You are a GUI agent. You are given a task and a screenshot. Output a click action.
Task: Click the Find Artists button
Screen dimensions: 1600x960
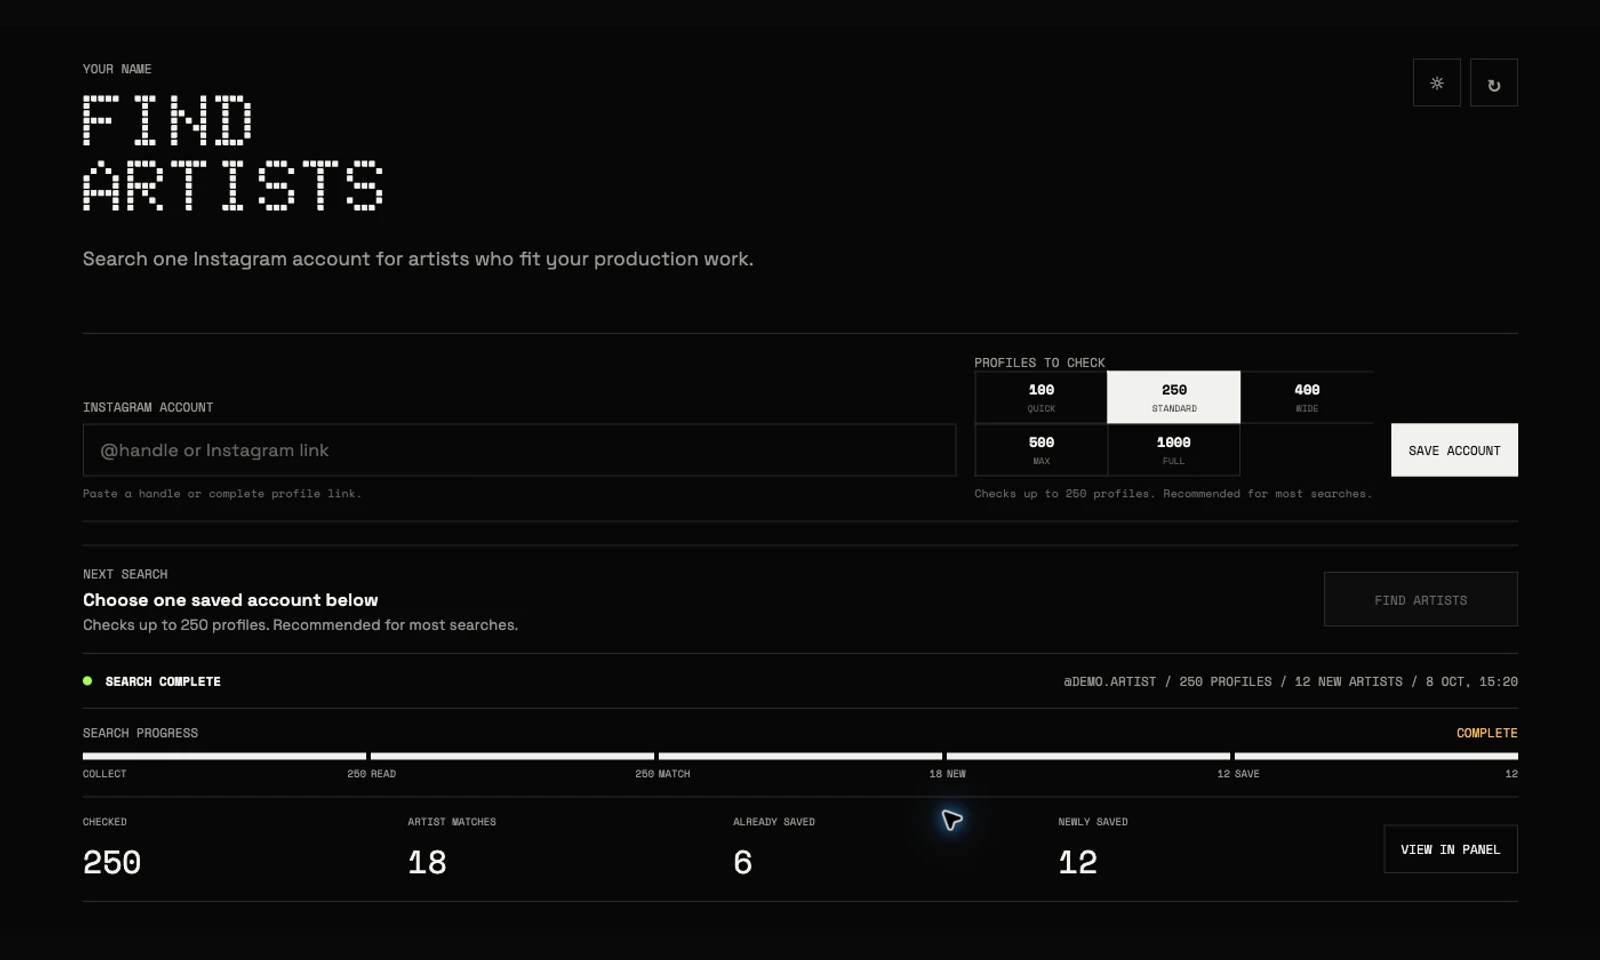[x=1420, y=600]
